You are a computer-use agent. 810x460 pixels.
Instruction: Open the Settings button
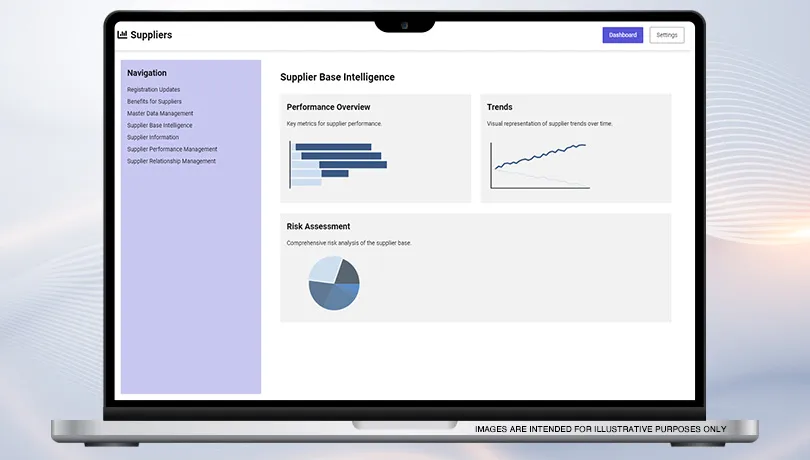(x=667, y=35)
